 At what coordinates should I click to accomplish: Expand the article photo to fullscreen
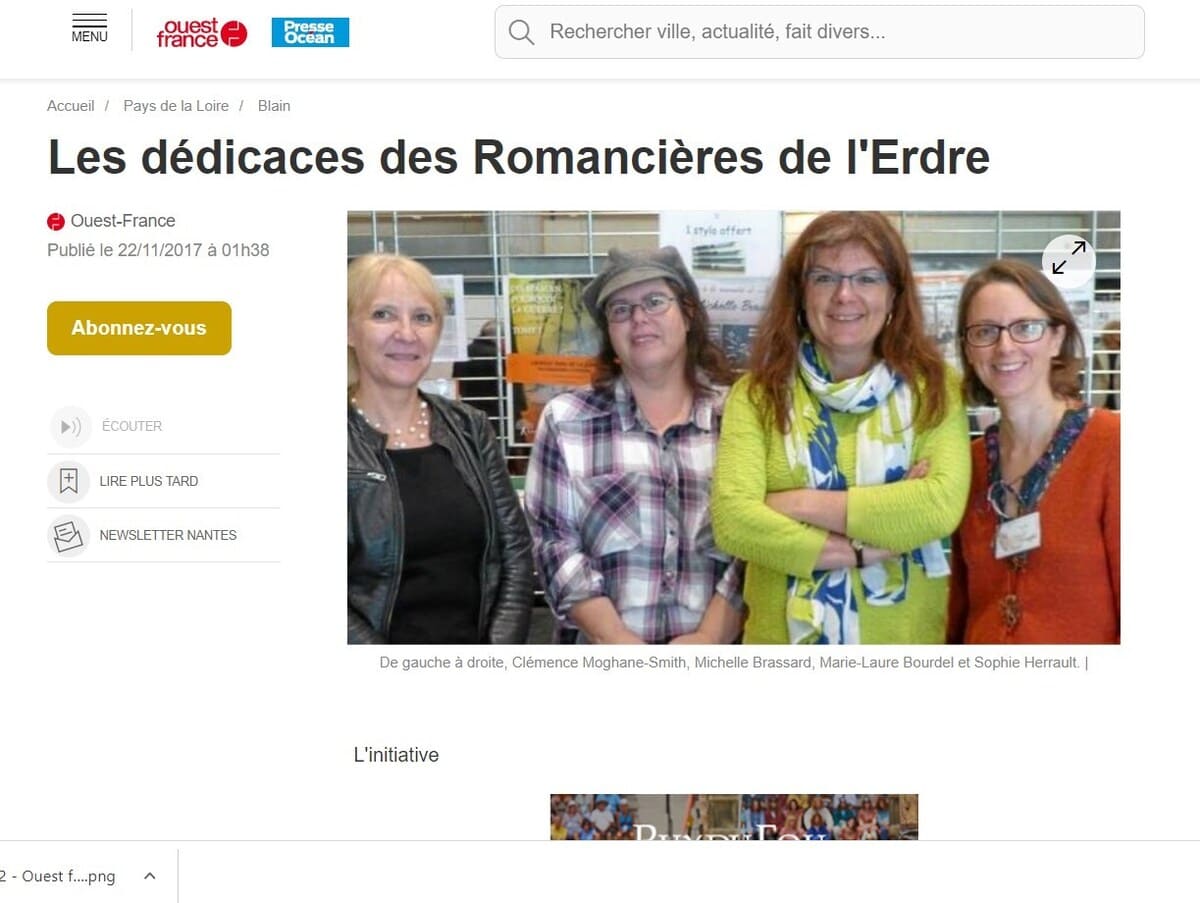(1068, 257)
